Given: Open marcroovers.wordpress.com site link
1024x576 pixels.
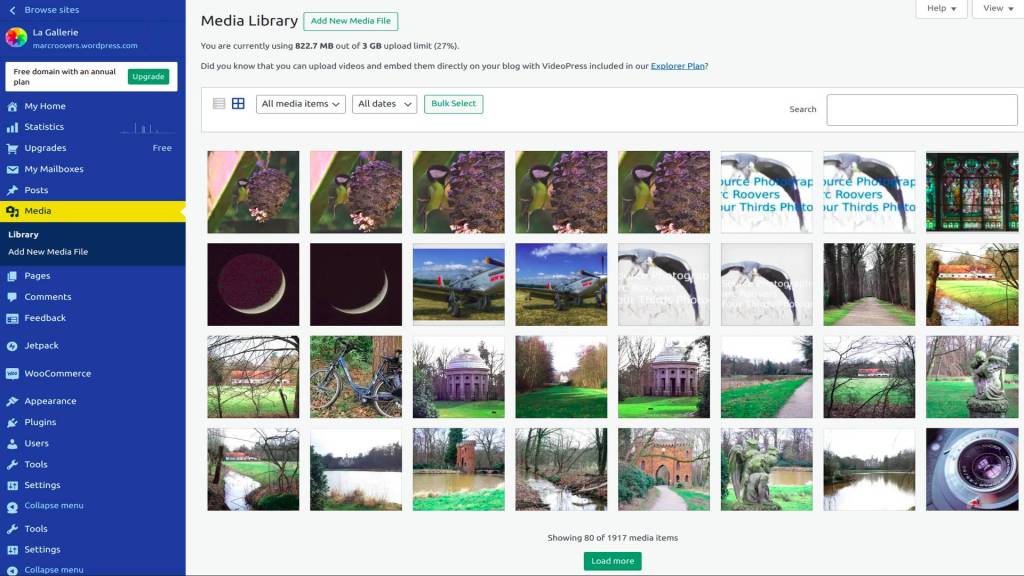Looking at the screenshot, I should pyautogui.click(x=85, y=46).
